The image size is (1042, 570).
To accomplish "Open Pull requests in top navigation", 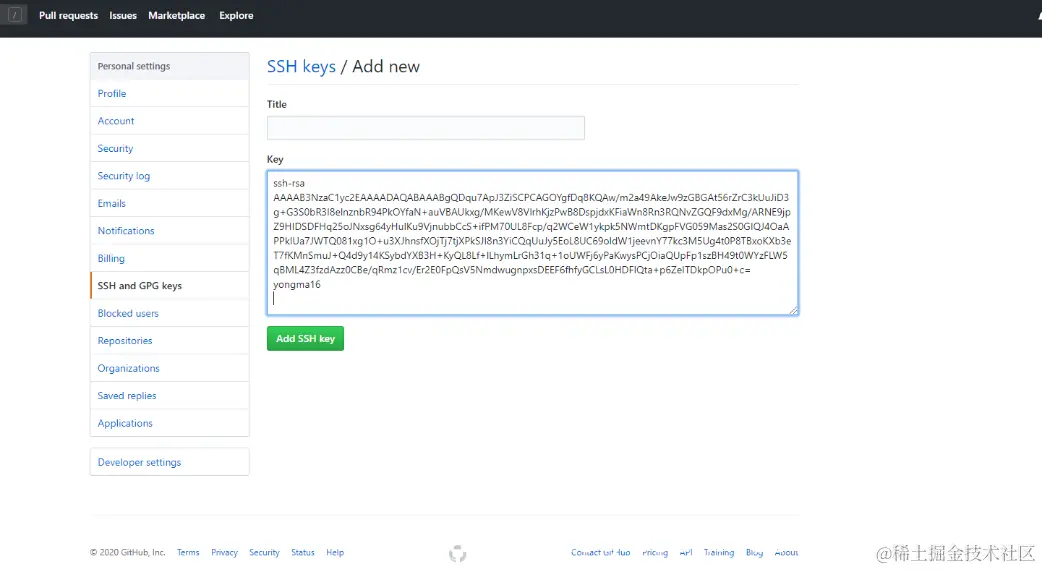I will click(x=68, y=15).
